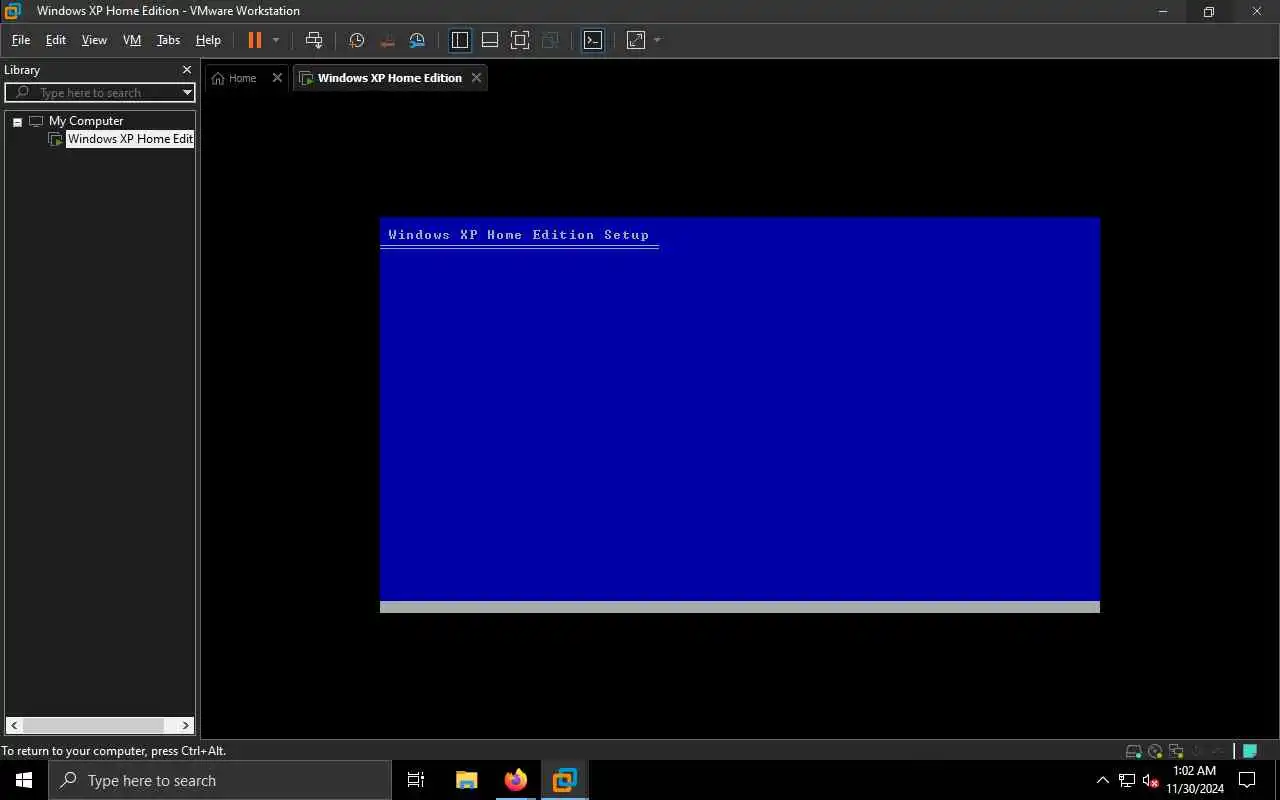Open the power options dropdown arrow next to pause
This screenshot has height=800, width=1280.
(276, 40)
